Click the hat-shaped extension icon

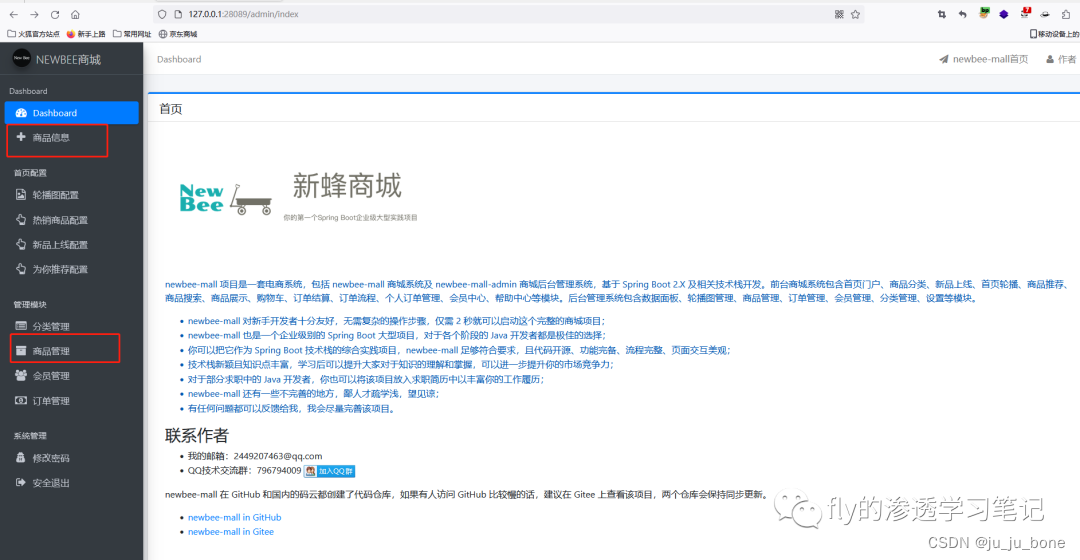(x=1045, y=14)
